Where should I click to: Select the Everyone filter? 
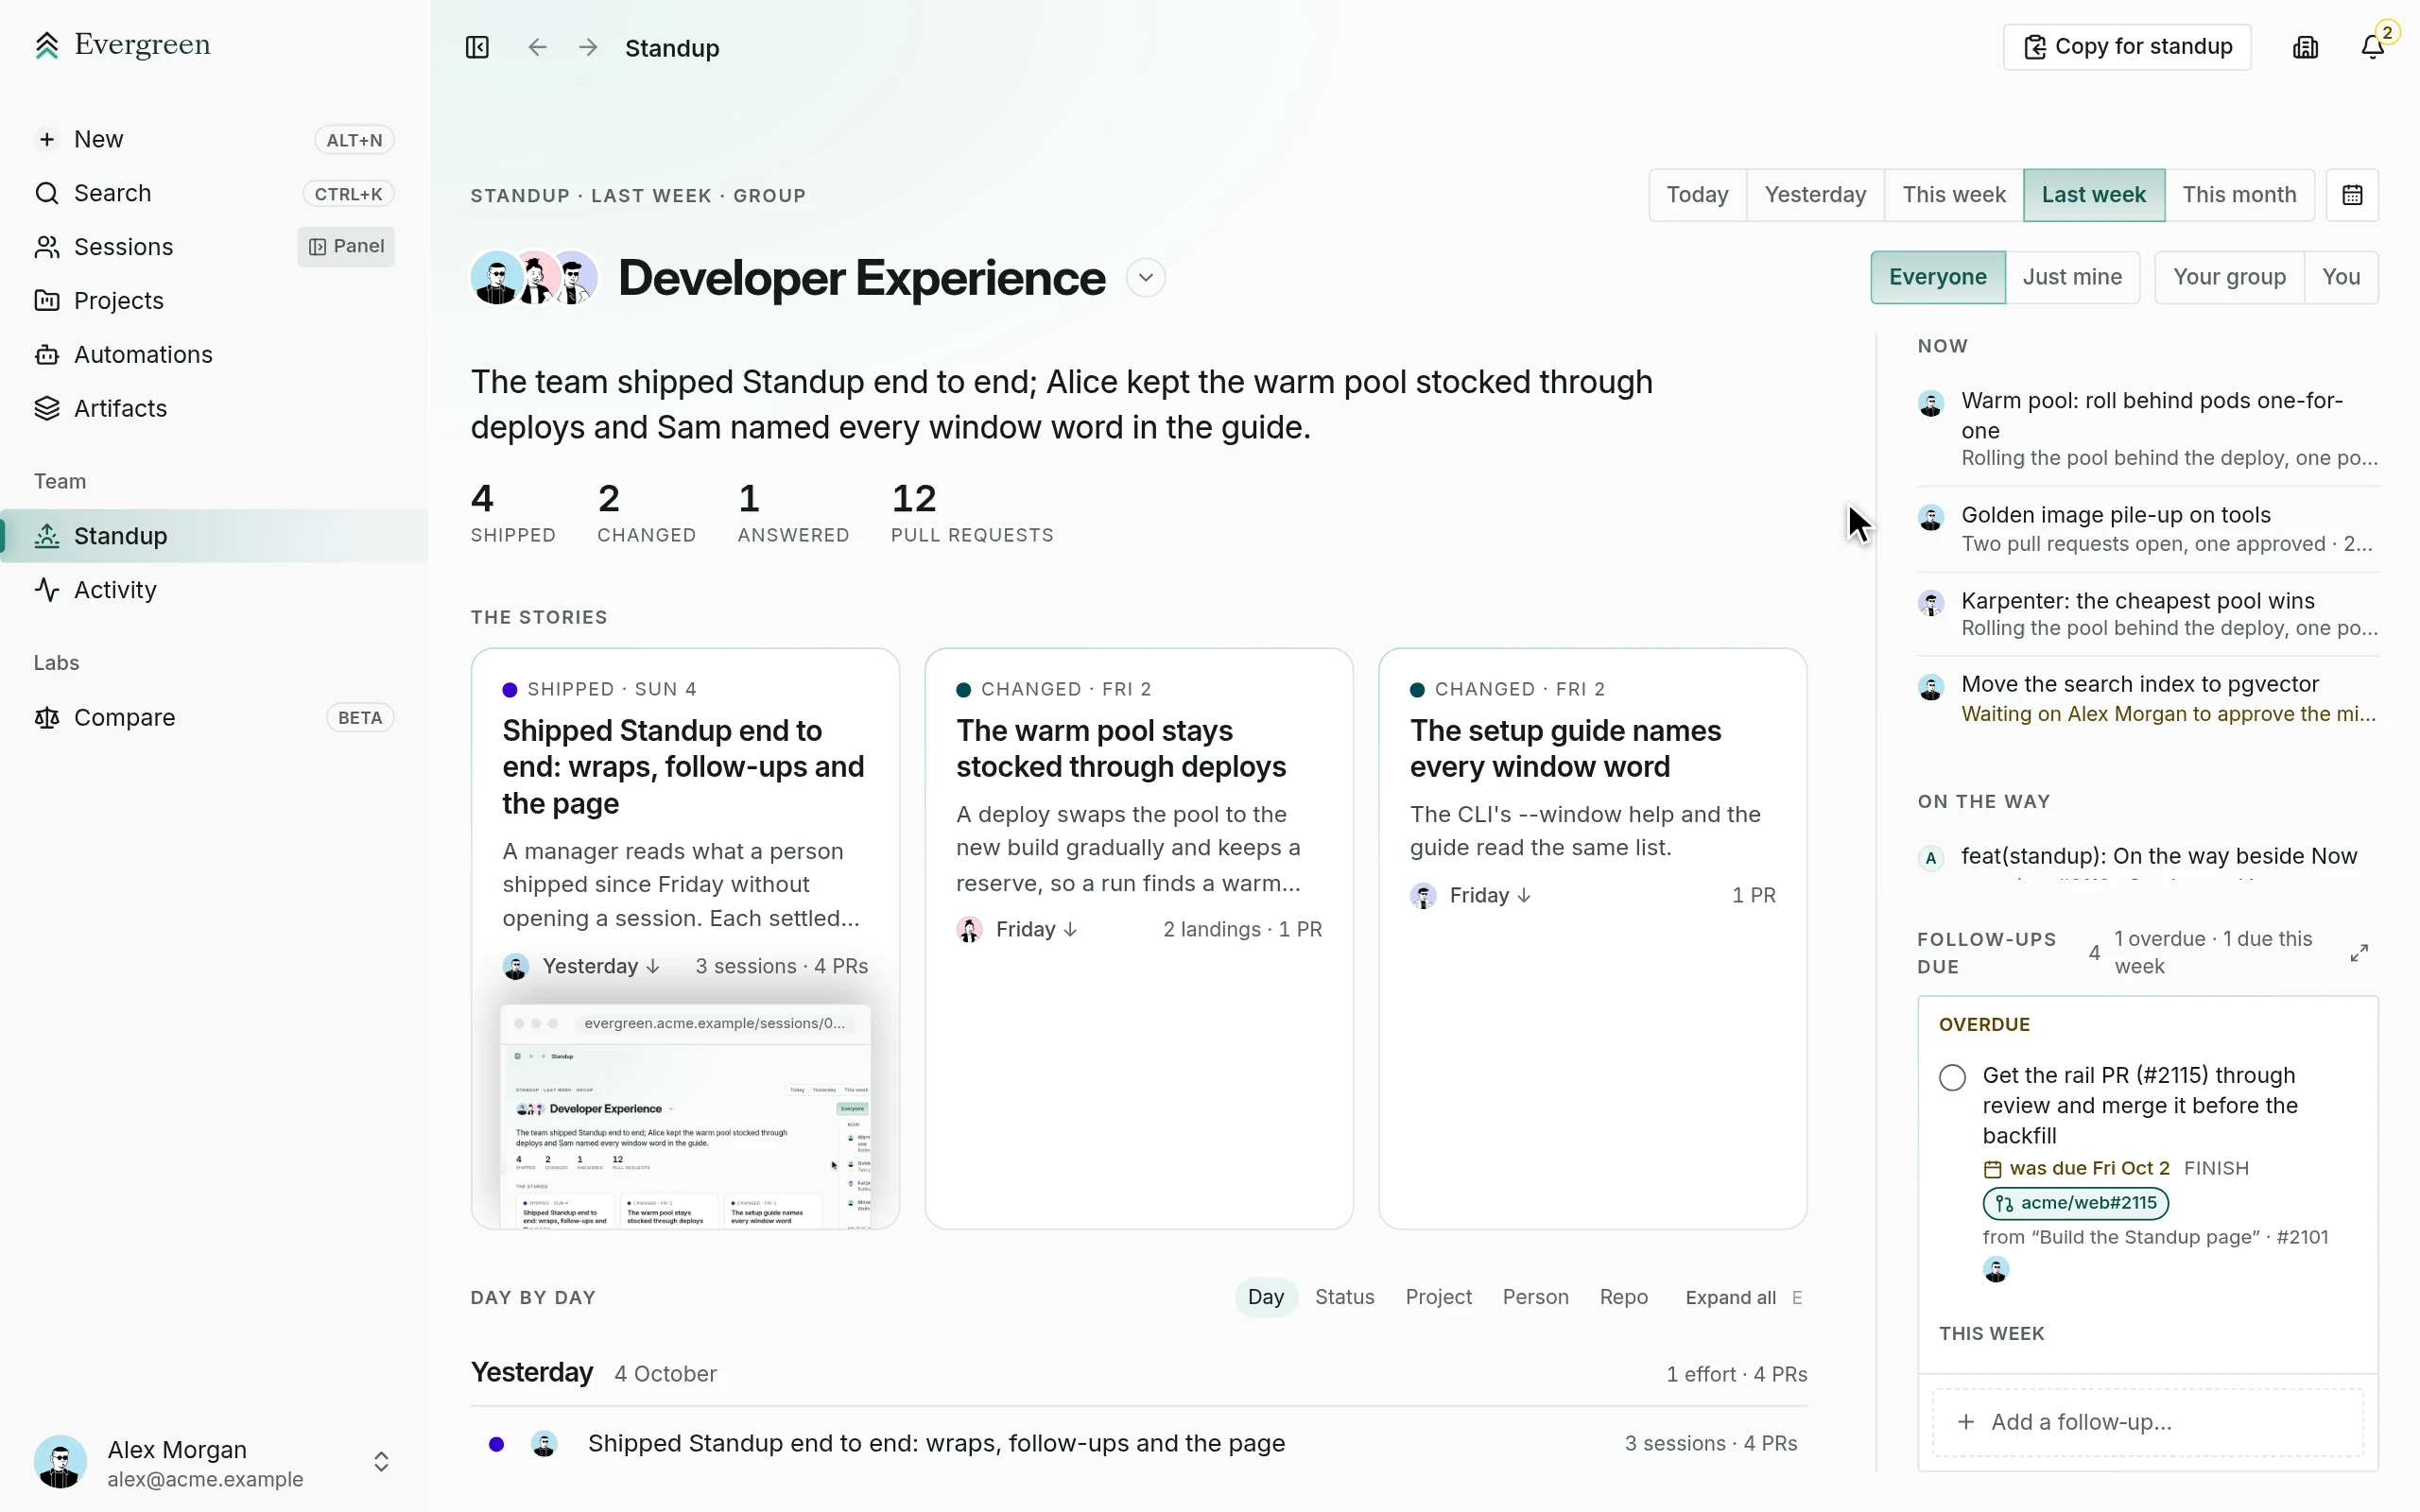click(x=1937, y=277)
